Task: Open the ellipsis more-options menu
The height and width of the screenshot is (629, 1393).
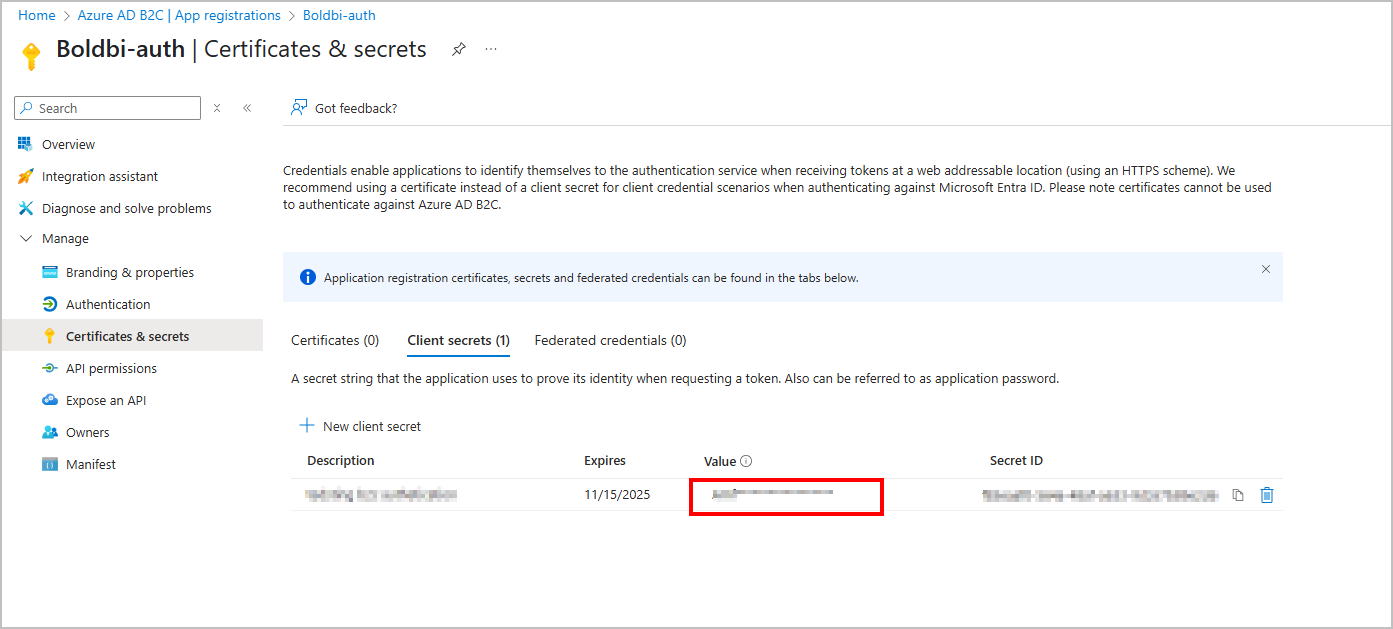Action: pos(490,48)
